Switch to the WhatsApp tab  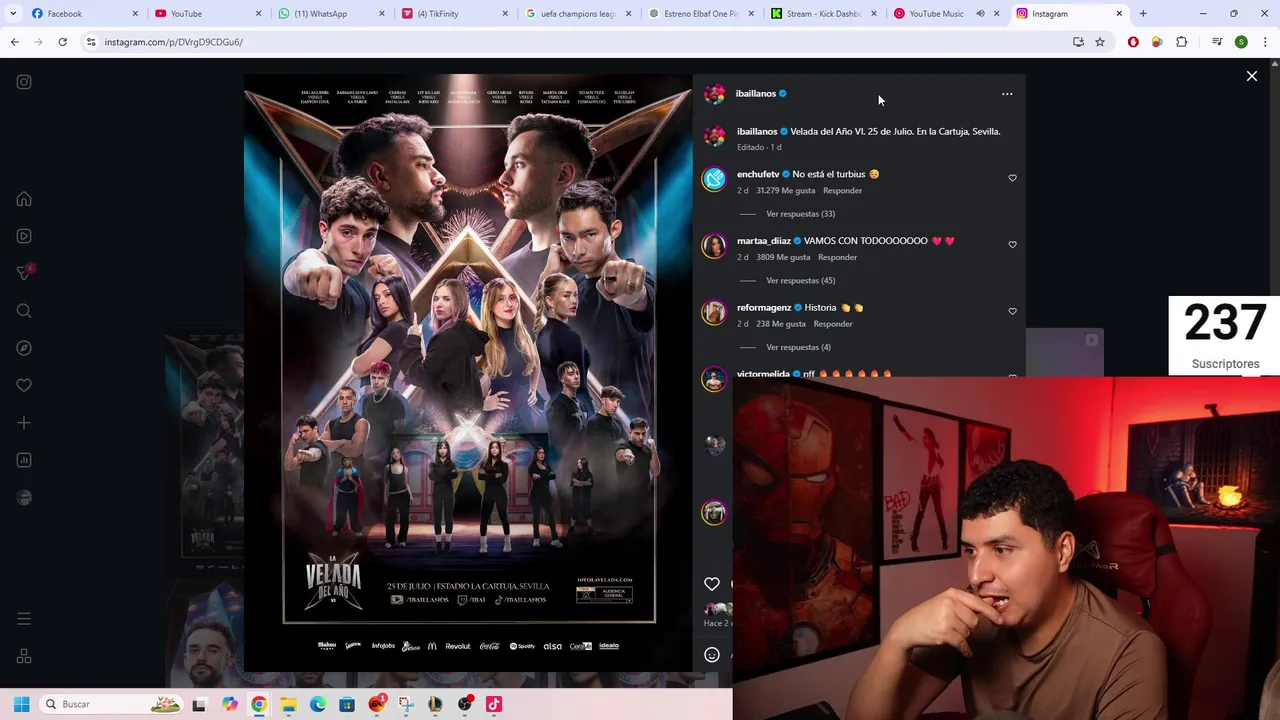click(332, 14)
